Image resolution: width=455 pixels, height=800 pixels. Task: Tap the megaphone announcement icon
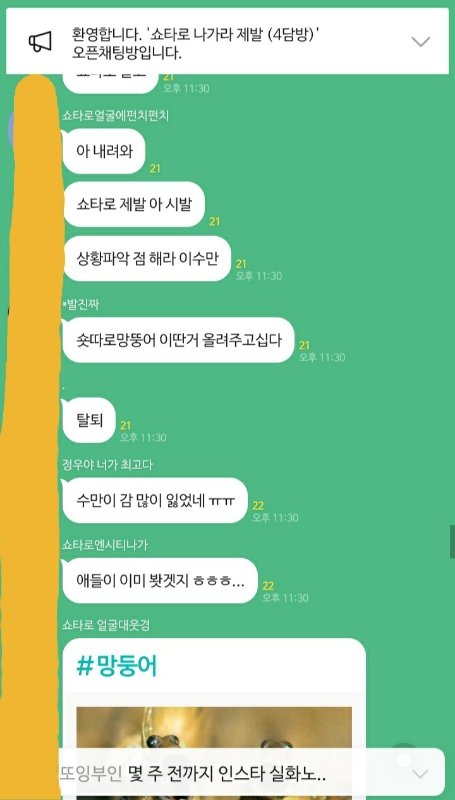tap(40, 42)
